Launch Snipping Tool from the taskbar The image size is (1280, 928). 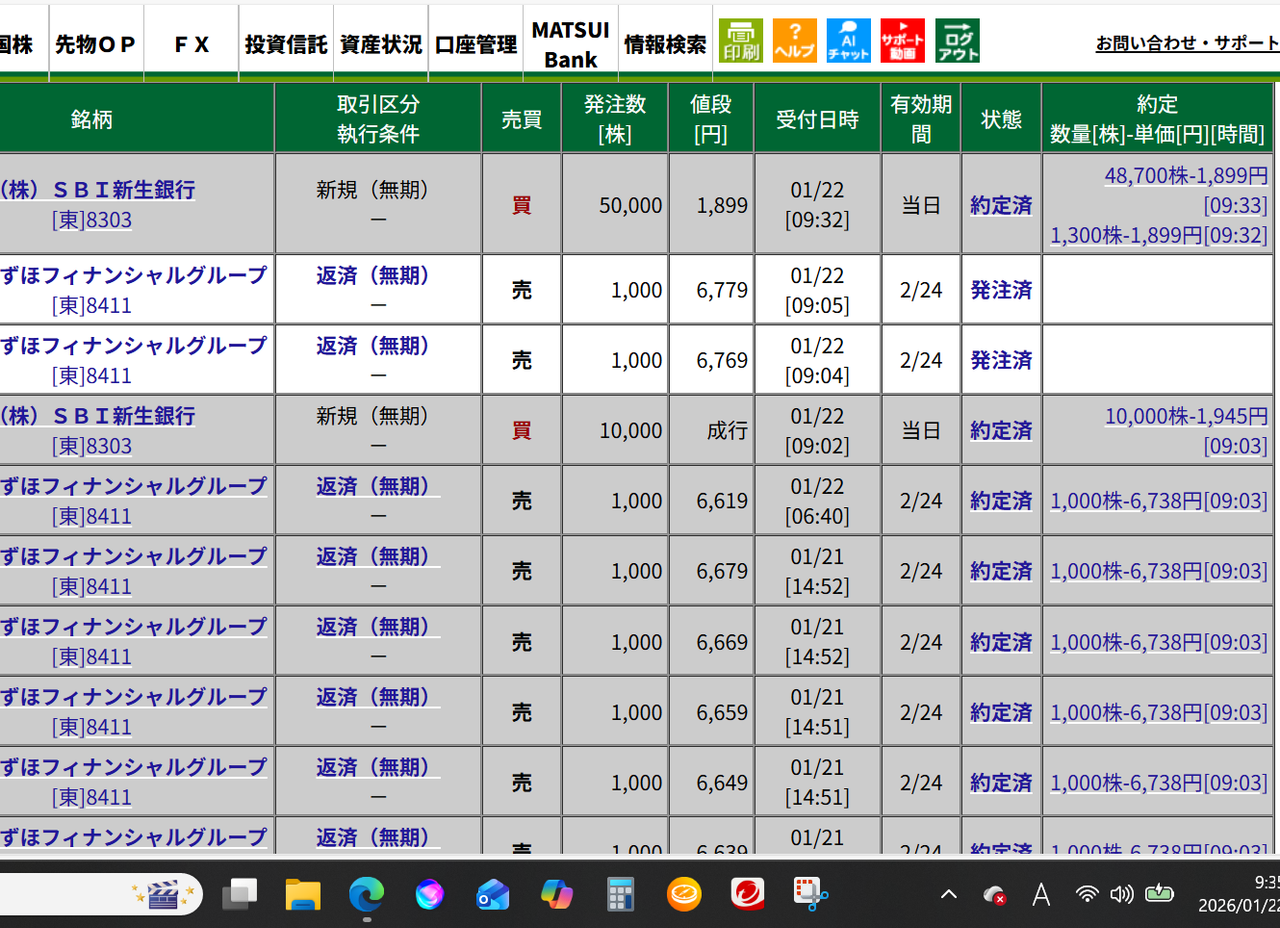tap(811, 893)
